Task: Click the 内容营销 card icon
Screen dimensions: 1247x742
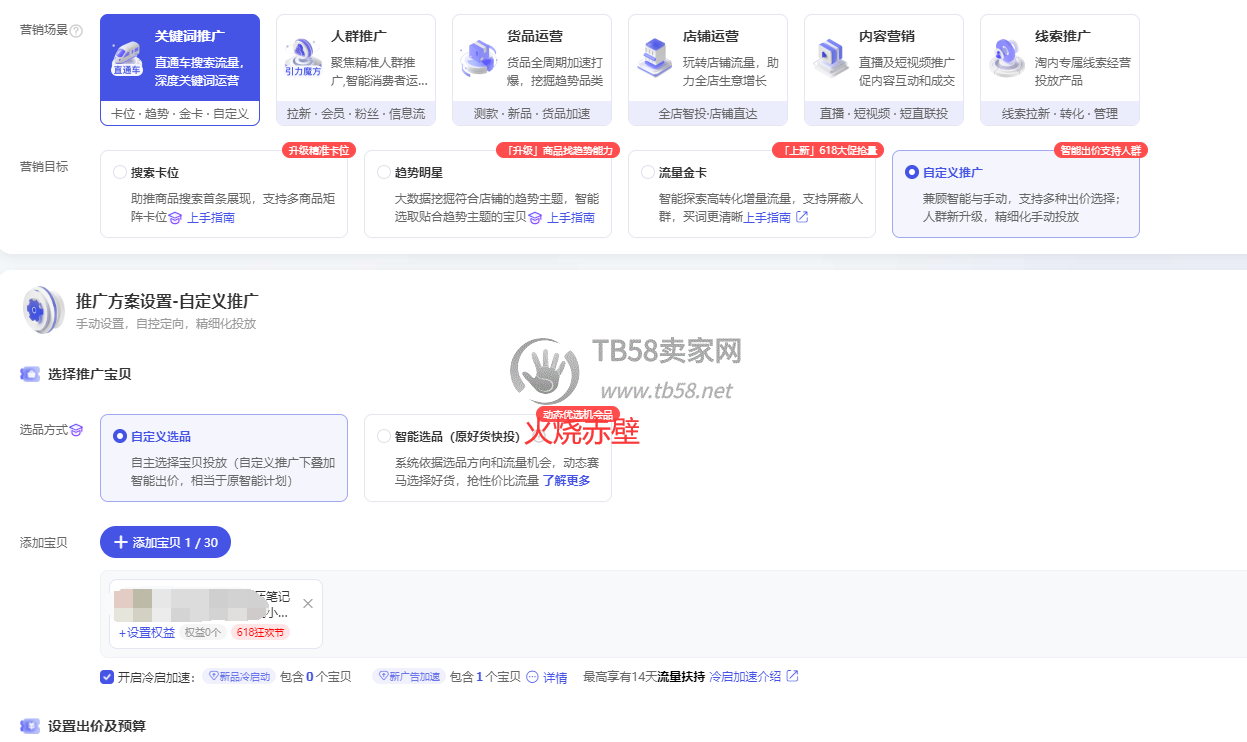Action: pos(831,58)
